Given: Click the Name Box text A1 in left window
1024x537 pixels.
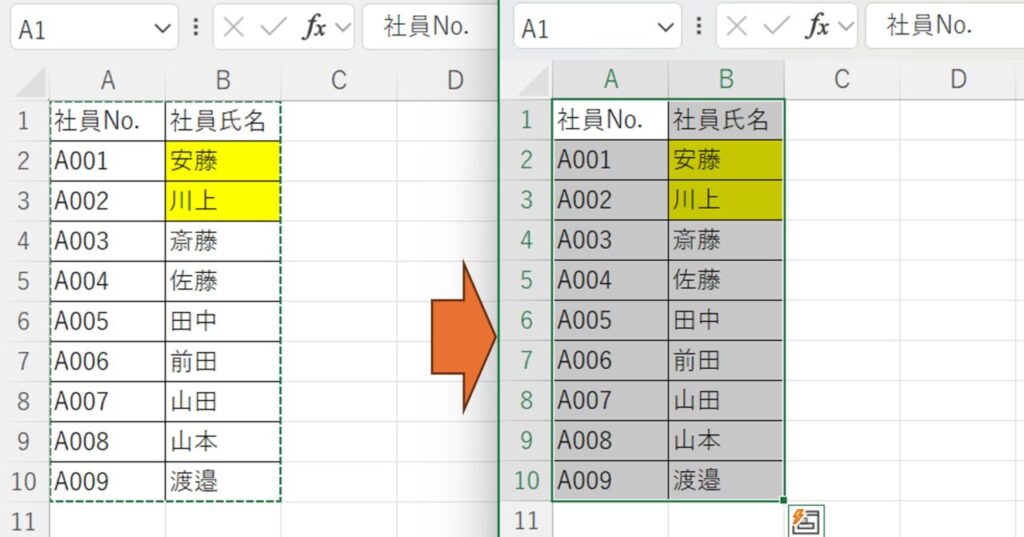Looking at the screenshot, I should coord(32,30).
